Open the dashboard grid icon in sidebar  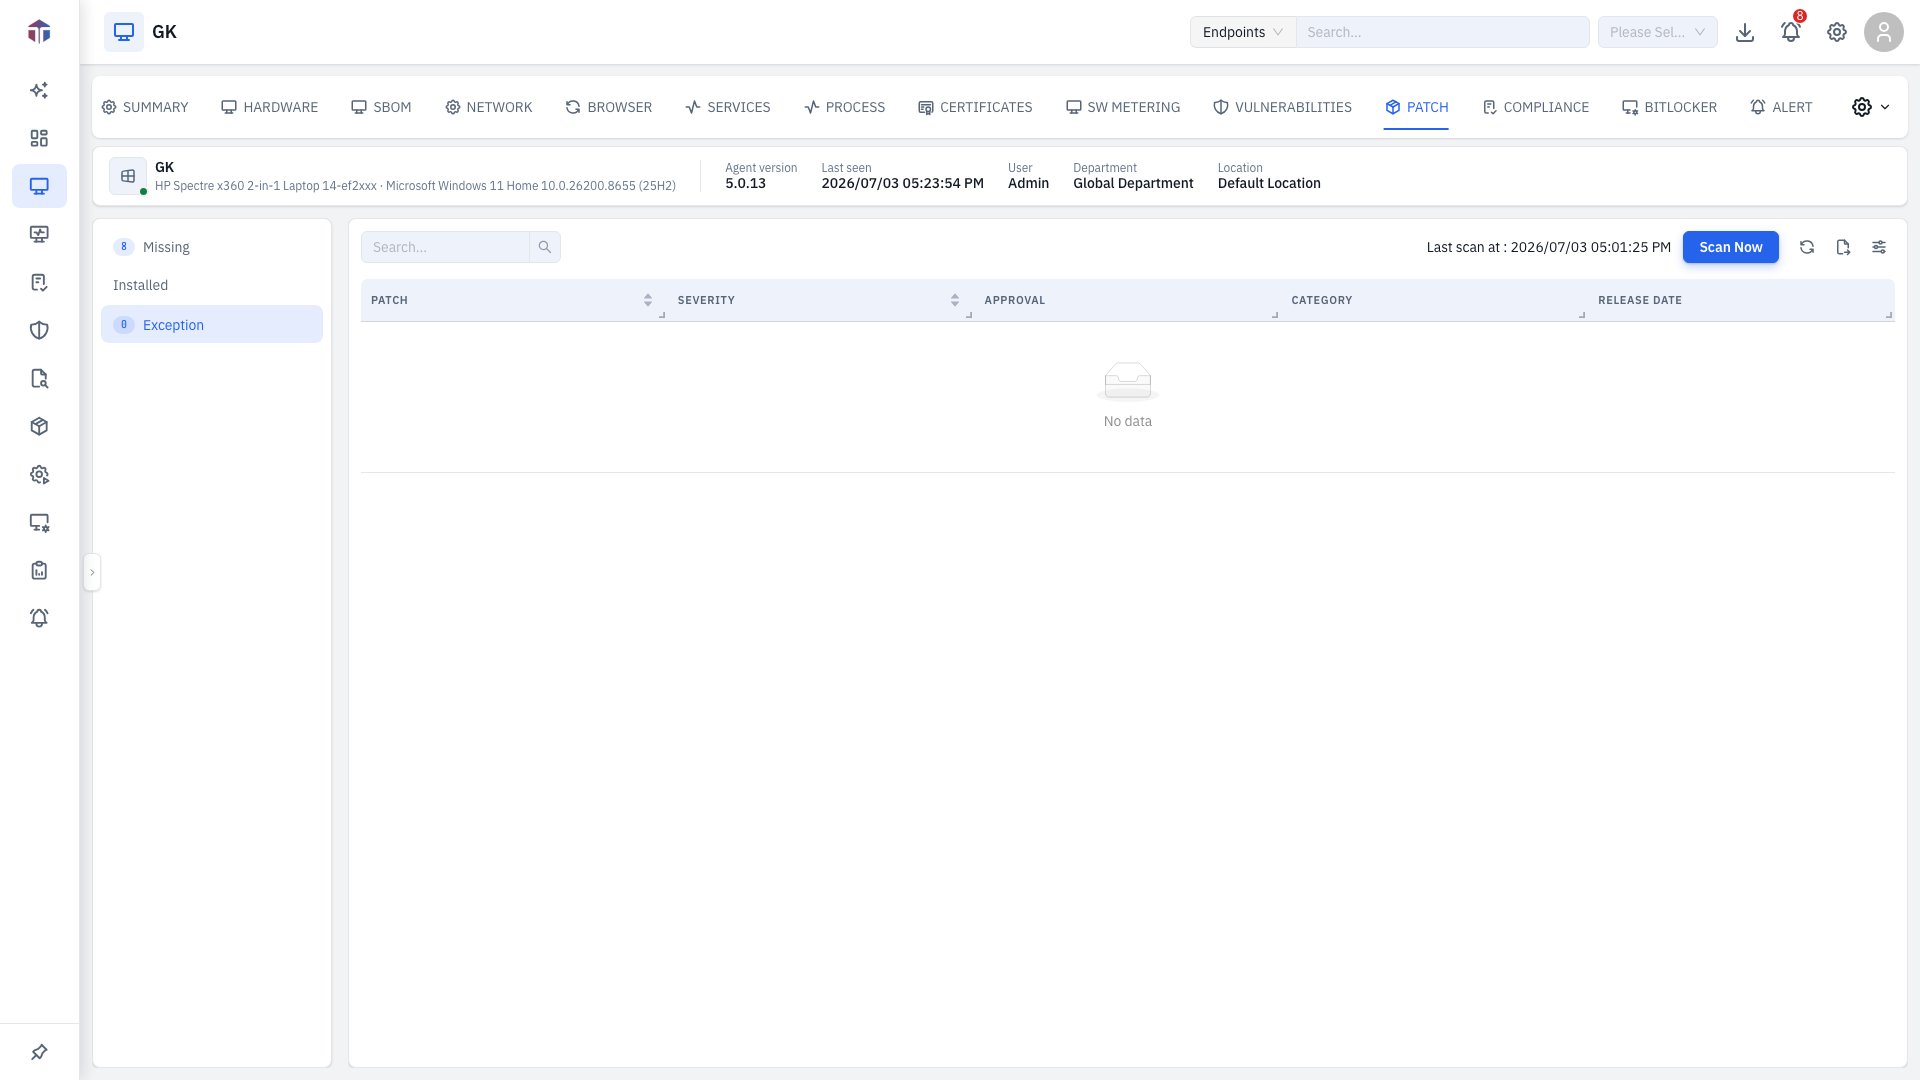39,138
